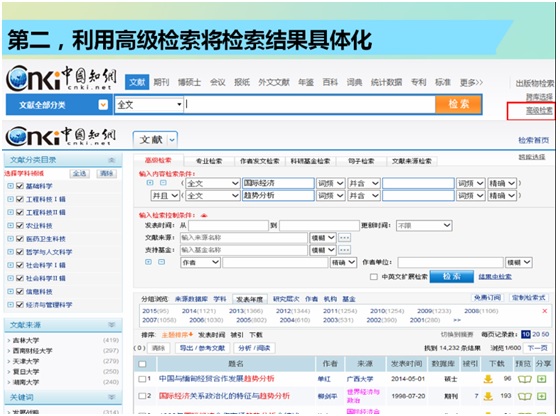Click the 发表时间 从 start date field
The width and height of the screenshot is (560, 416).
pos(228,226)
